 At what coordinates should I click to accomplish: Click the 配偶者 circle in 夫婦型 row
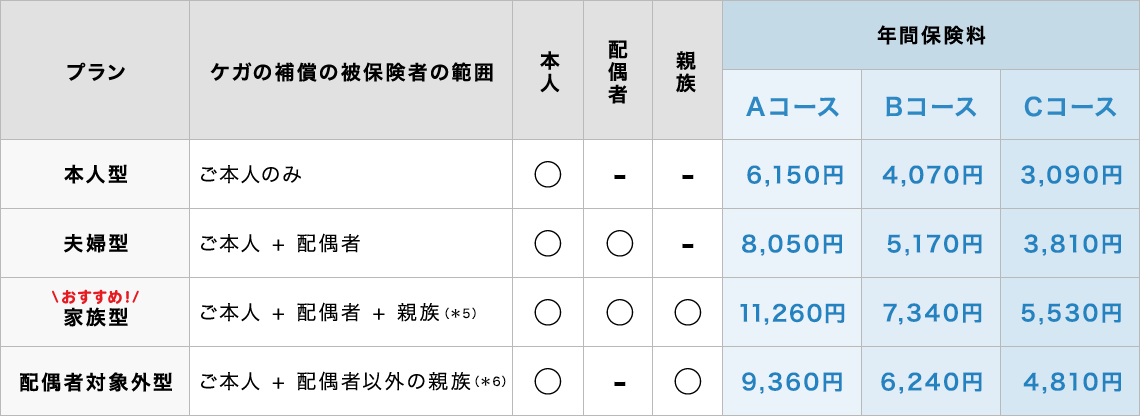tap(619, 244)
